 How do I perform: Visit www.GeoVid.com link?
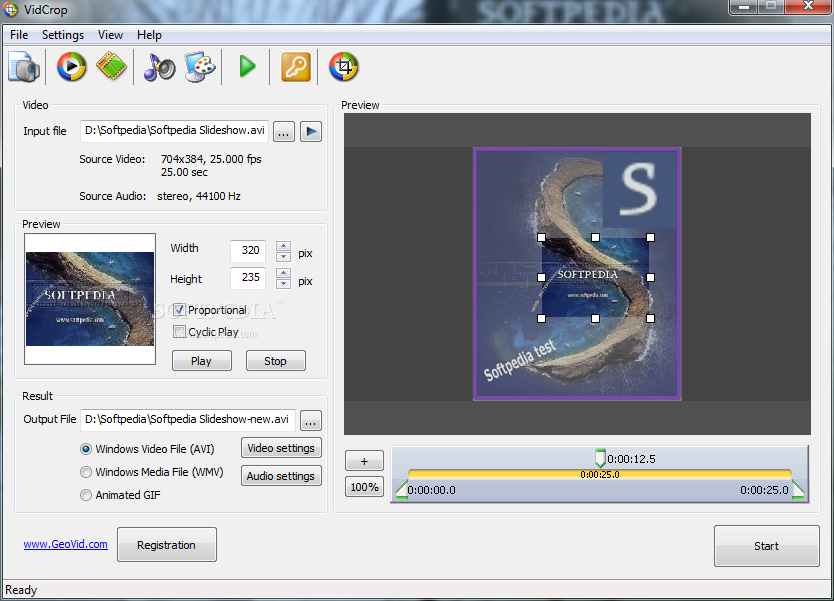click(65, 544)
